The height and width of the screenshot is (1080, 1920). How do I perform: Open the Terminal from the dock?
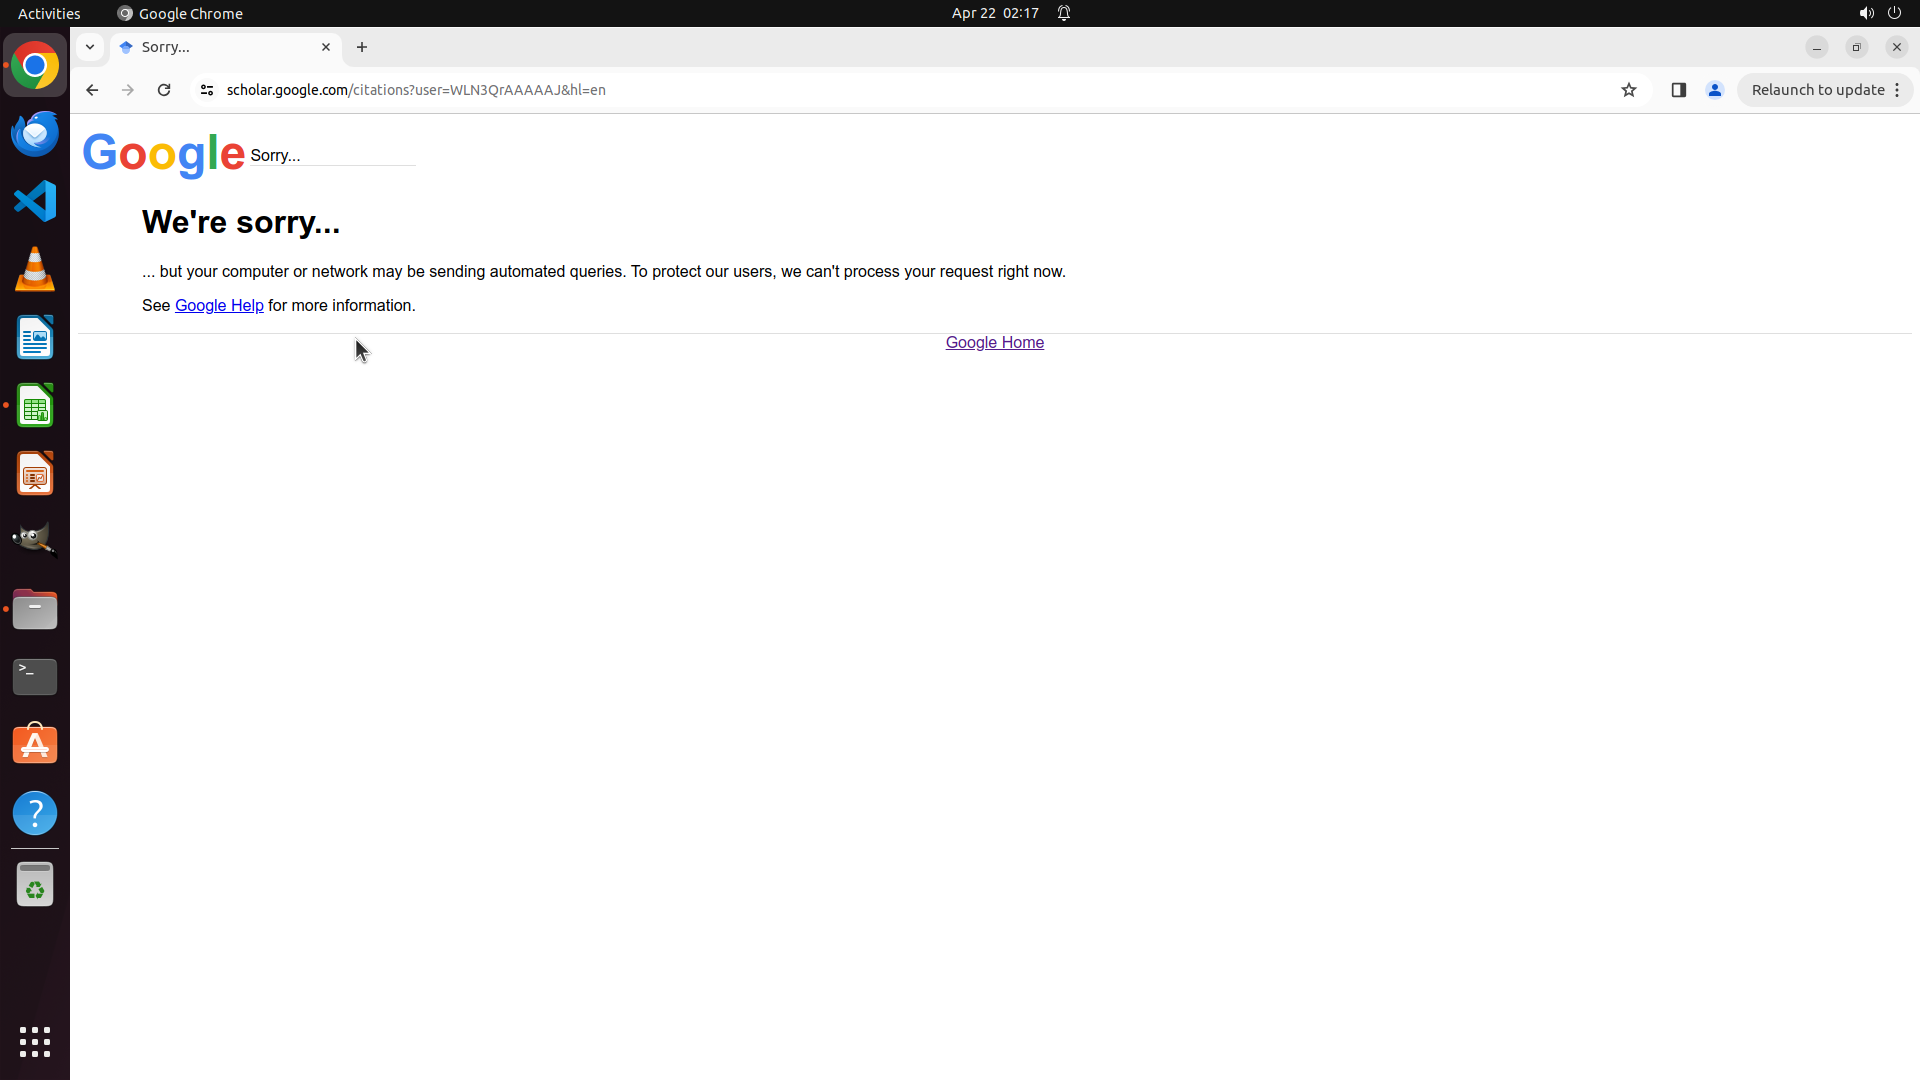[x=35, y=677]
